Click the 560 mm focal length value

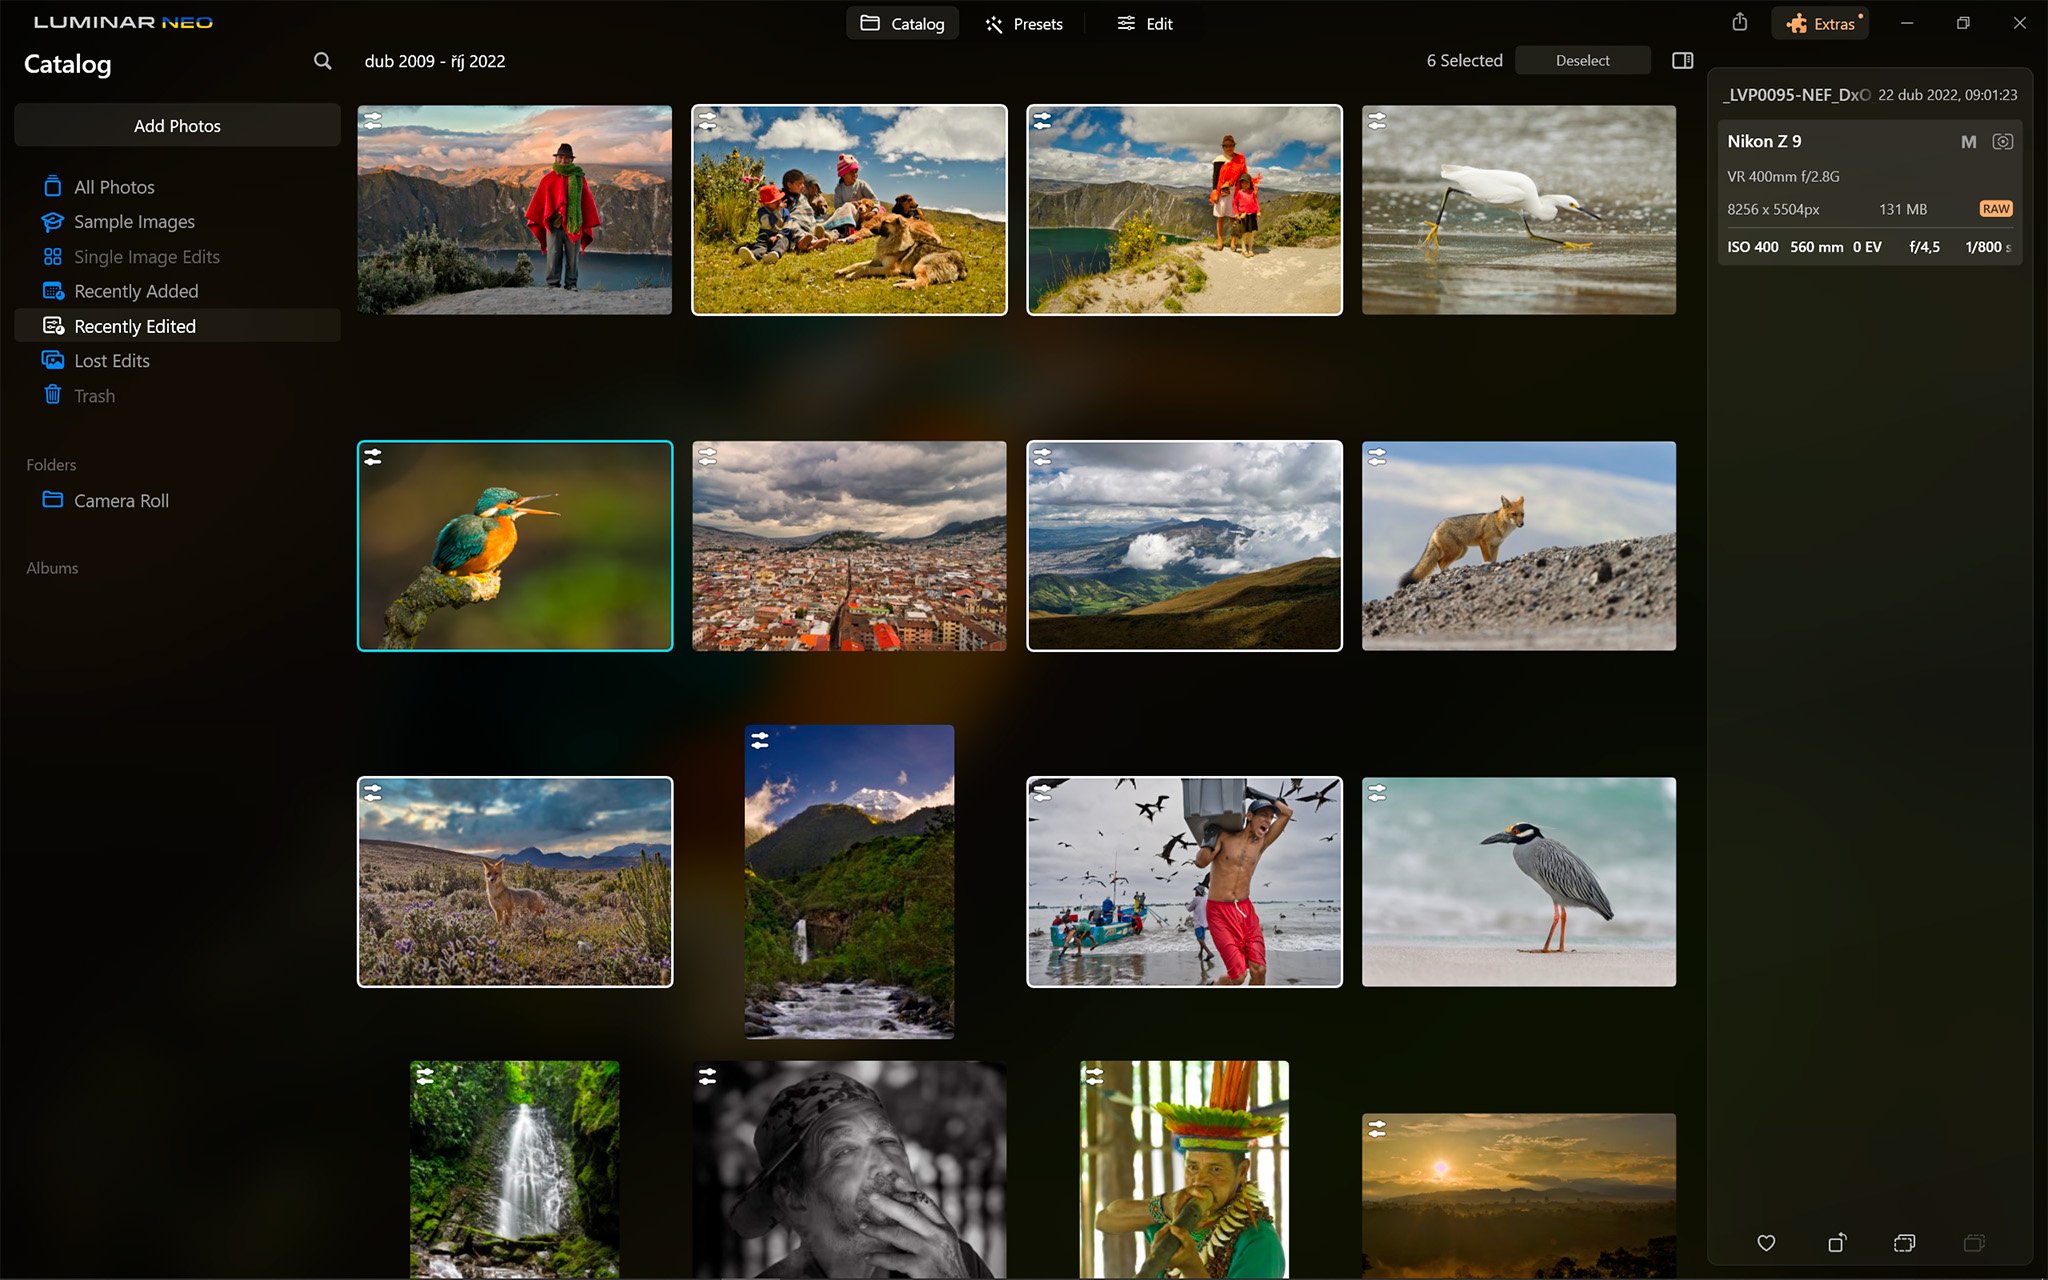pyautogui.click(x=1816, y=247)
